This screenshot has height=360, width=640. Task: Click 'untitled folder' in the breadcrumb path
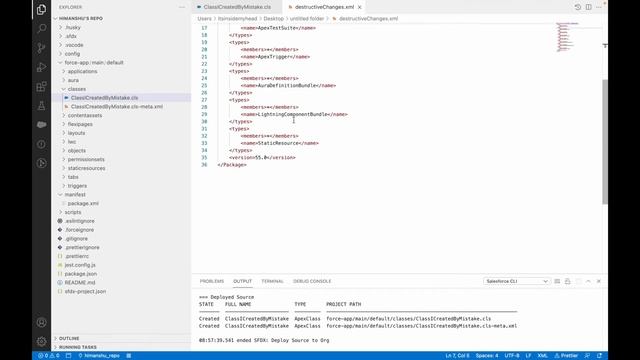(x=307, y=19)
